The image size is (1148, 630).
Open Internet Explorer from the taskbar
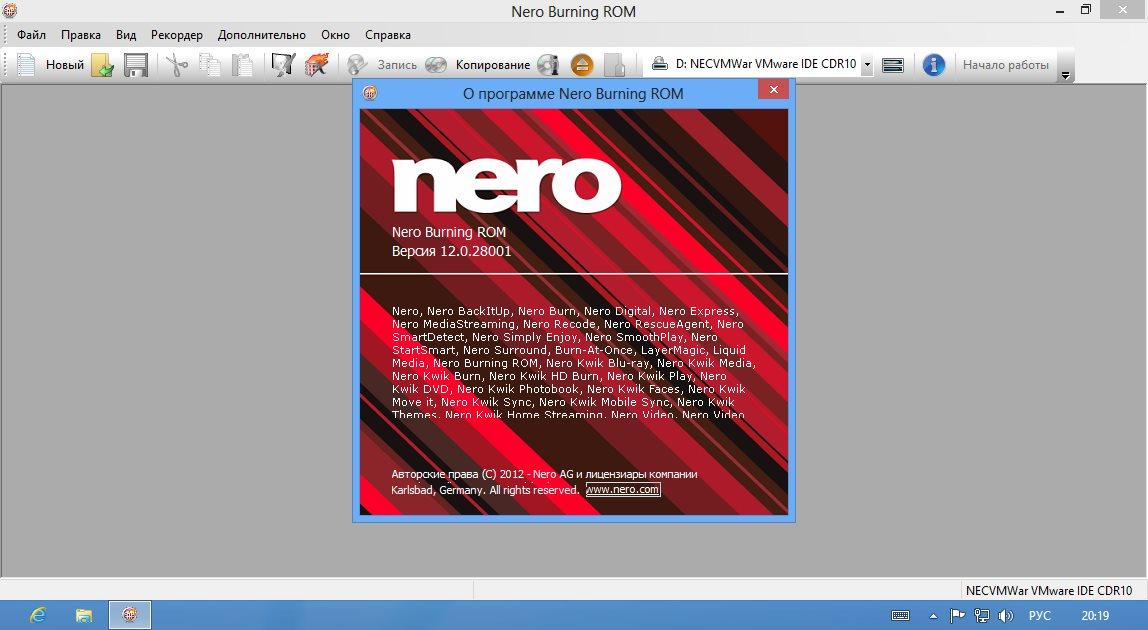(37, 615)
